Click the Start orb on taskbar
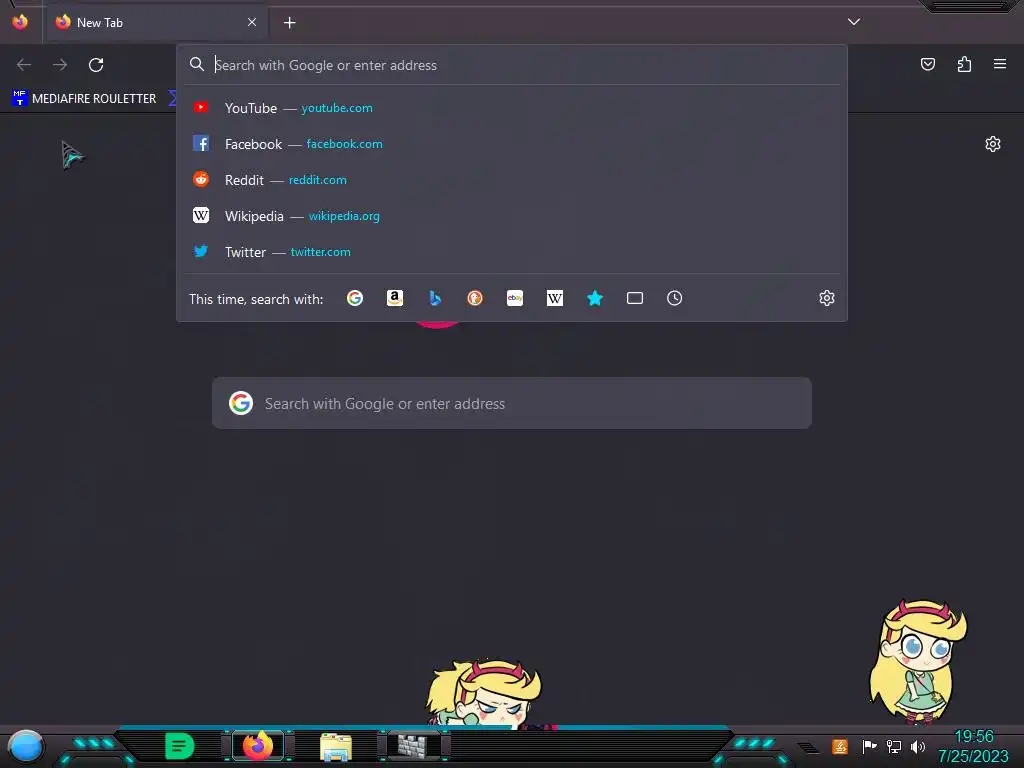The height and width of the screenshot is (768, 1024). point(26,746)
